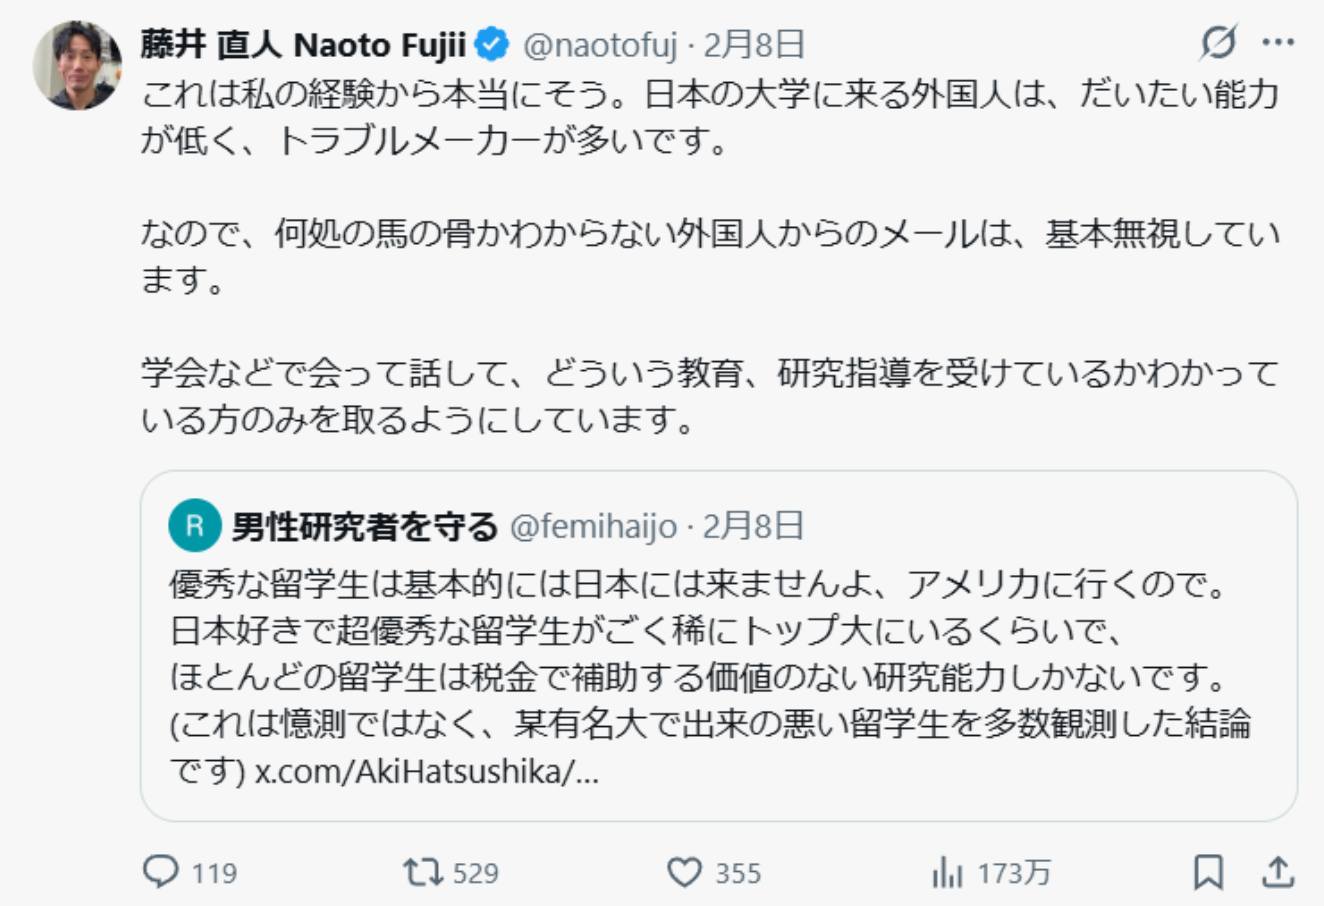Open the 男性研究者を守る display name
Viewport: 1324px width, 906px height.
pyautogui.click(x=364, y=526)
